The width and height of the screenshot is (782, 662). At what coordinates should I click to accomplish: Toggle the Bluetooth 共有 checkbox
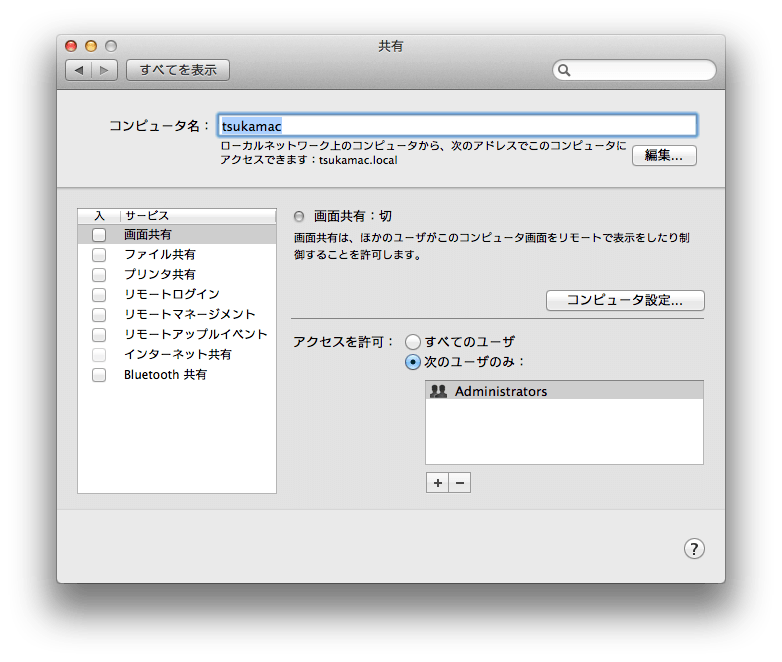click(99, 375)
